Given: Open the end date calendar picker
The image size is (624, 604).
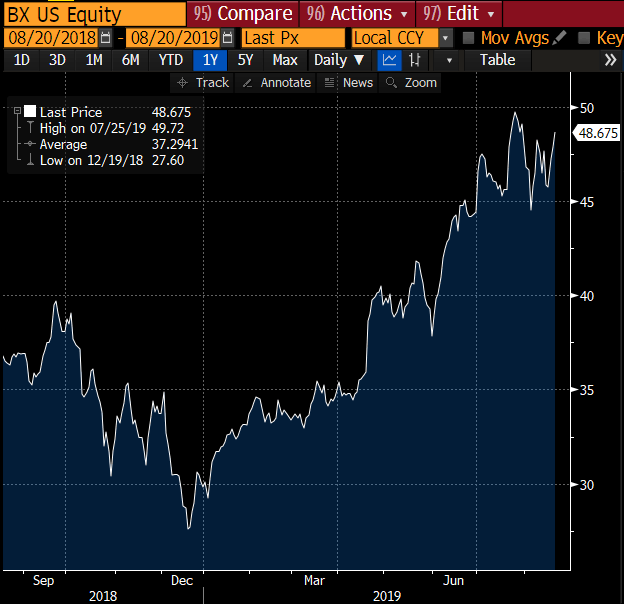Looking at the screenshot, I should tap(230, 38).
